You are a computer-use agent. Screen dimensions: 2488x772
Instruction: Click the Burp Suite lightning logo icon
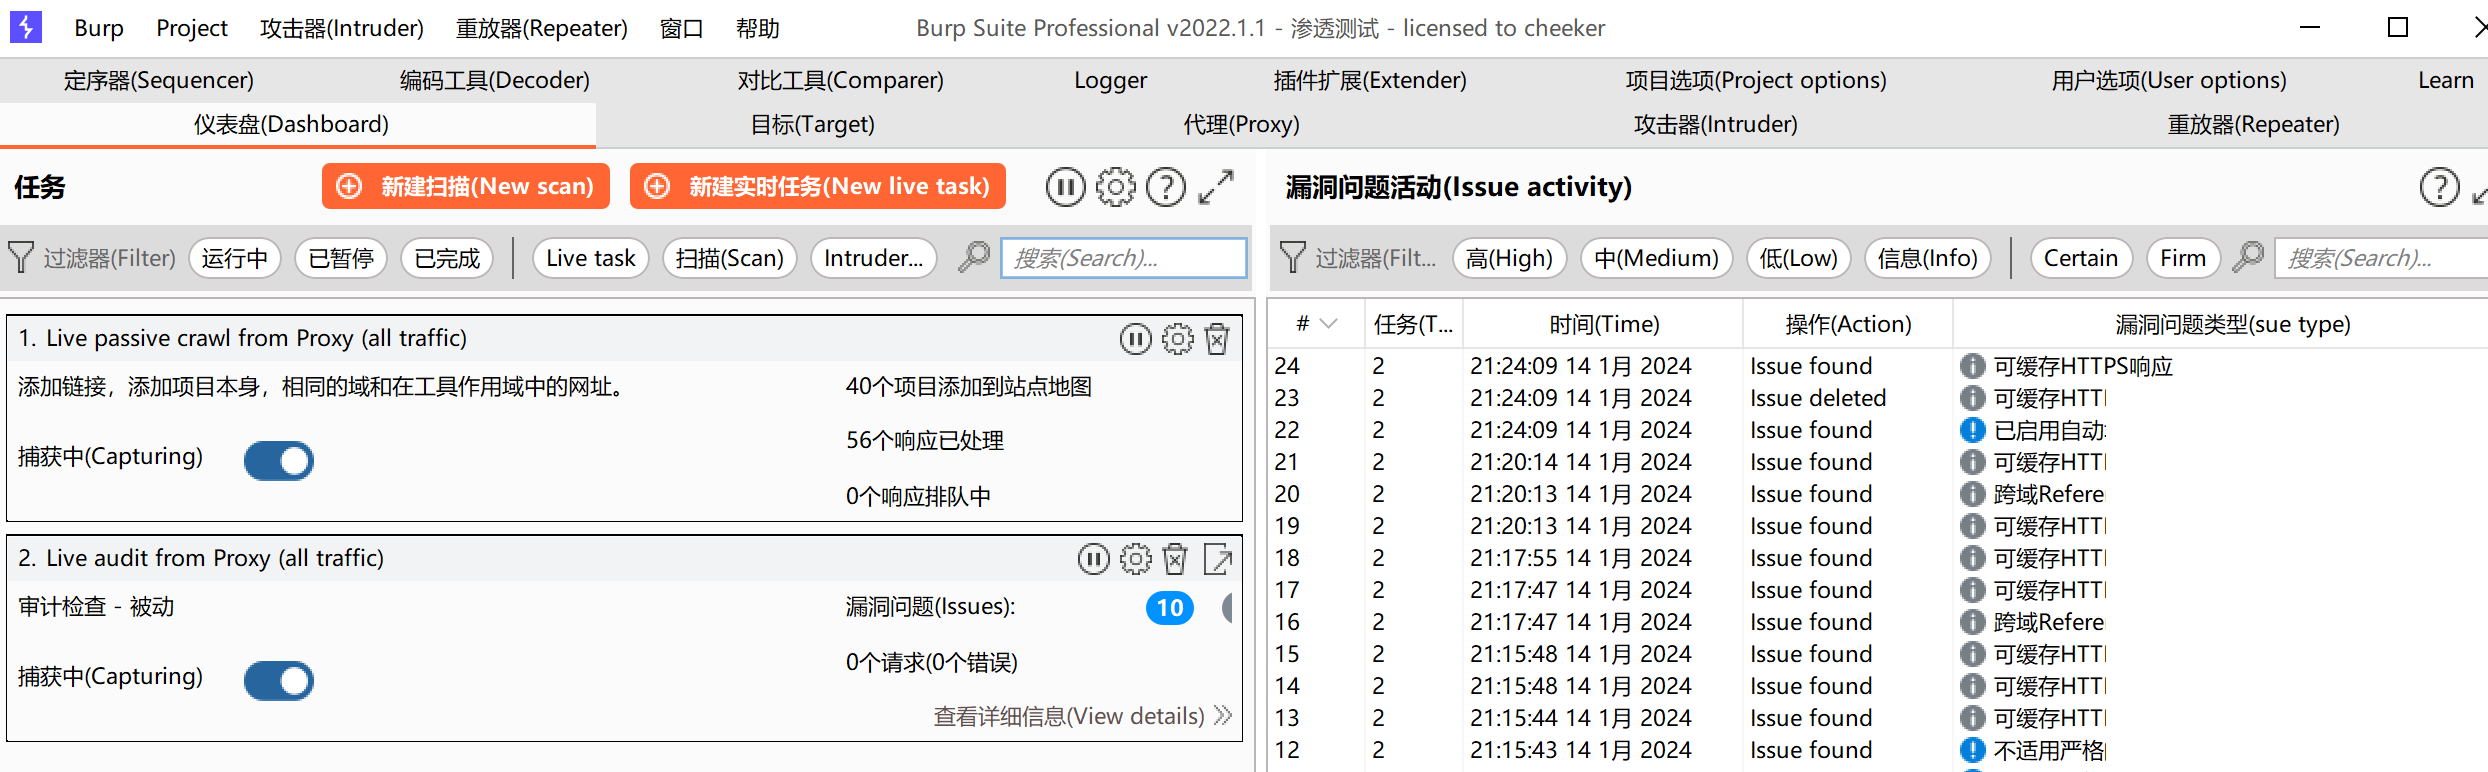(x=26, y=27)
